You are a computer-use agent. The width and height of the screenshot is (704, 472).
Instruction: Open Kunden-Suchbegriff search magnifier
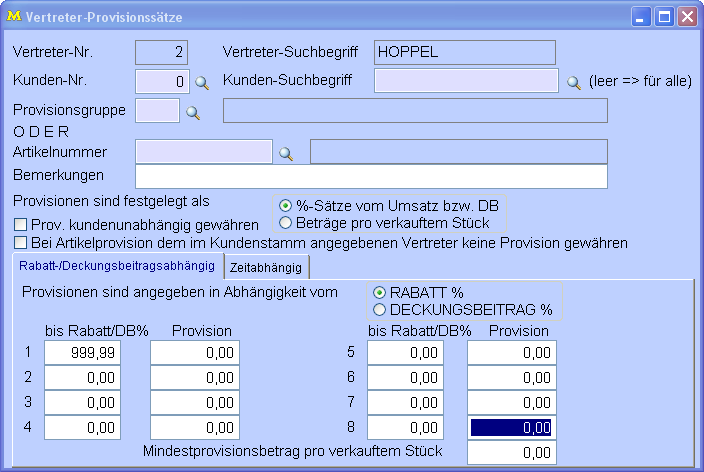click(x=574, y=83)
